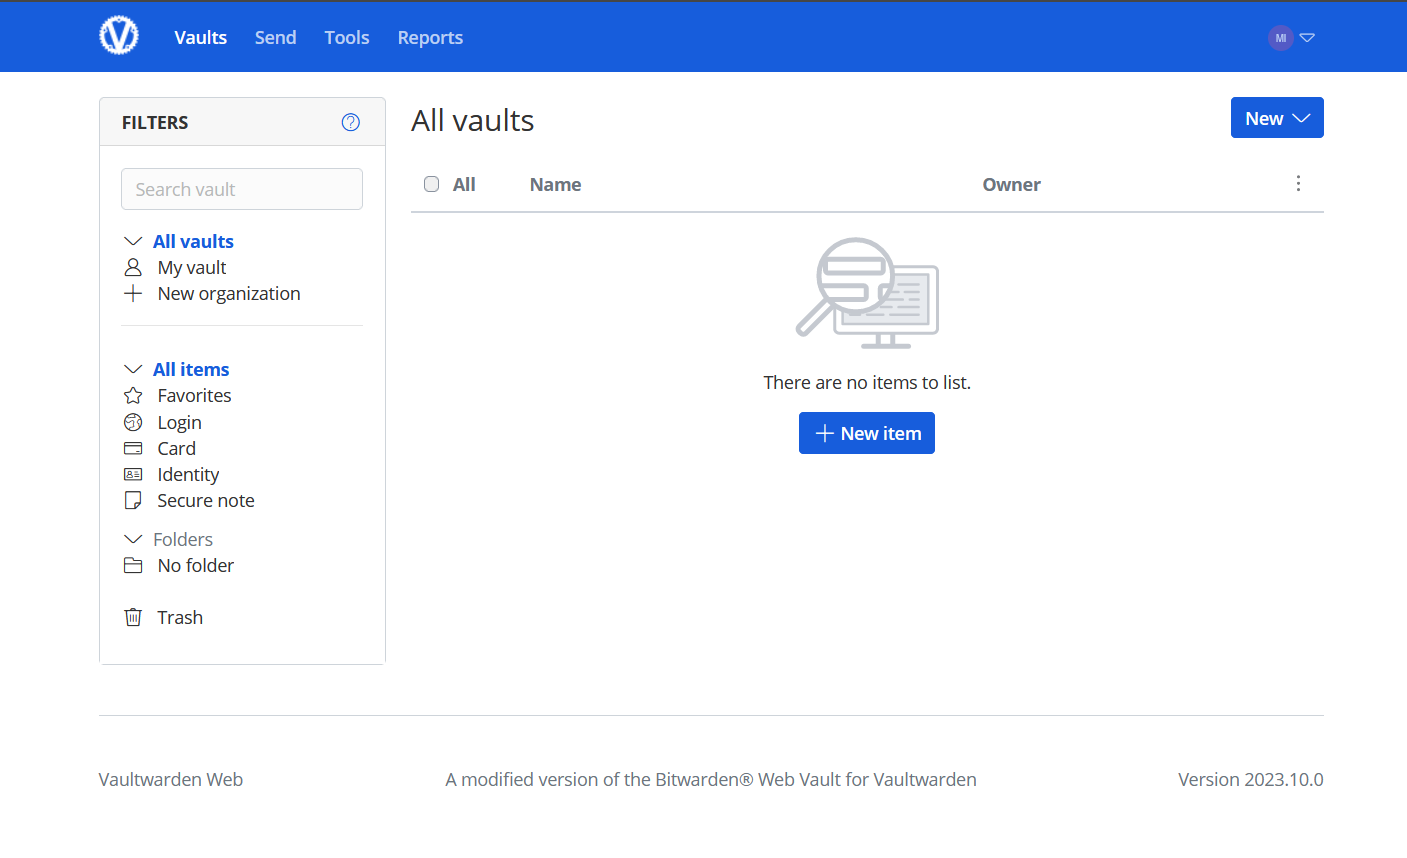This screenshot has width=1407, height=858.
Task: Start a new organization
Action: pos(228,293)
